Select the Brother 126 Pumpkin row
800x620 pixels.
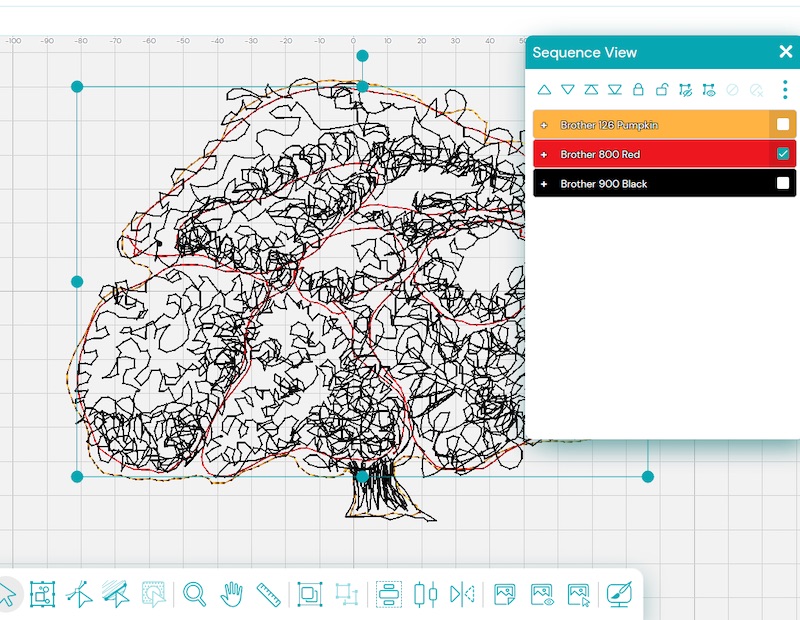664,125
